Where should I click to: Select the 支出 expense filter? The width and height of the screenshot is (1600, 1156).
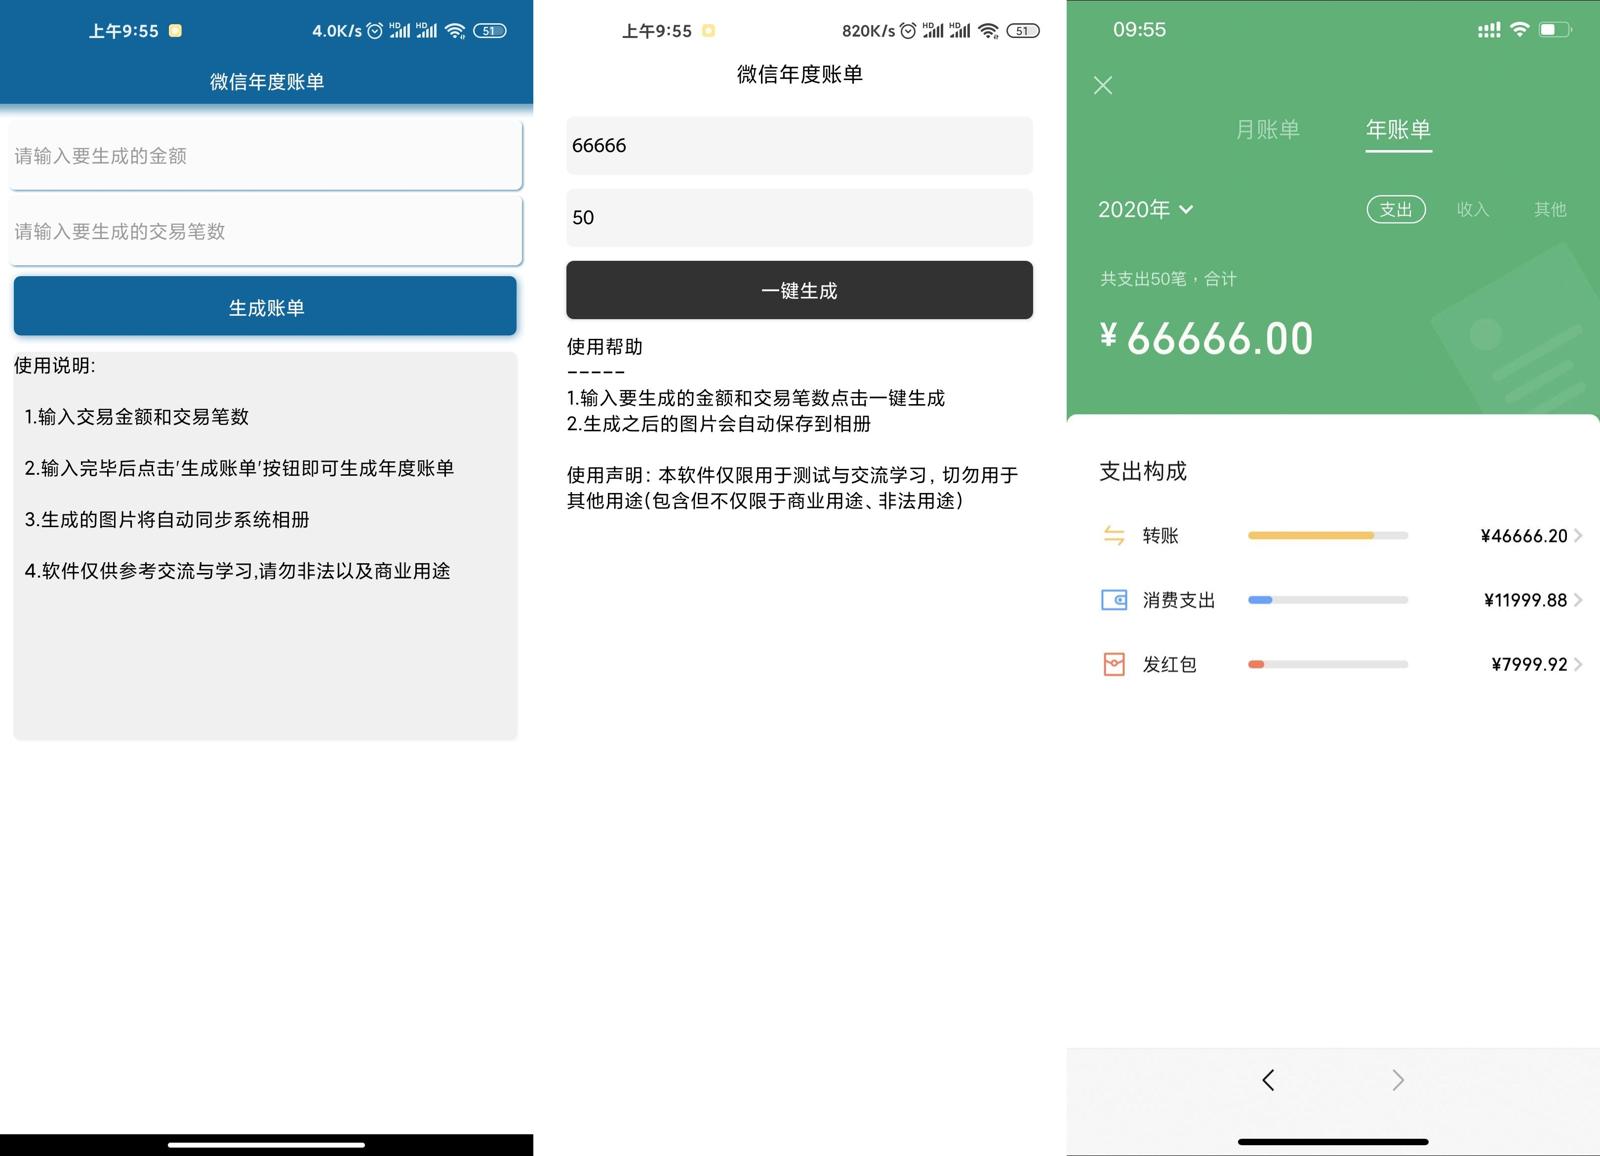1396,209
